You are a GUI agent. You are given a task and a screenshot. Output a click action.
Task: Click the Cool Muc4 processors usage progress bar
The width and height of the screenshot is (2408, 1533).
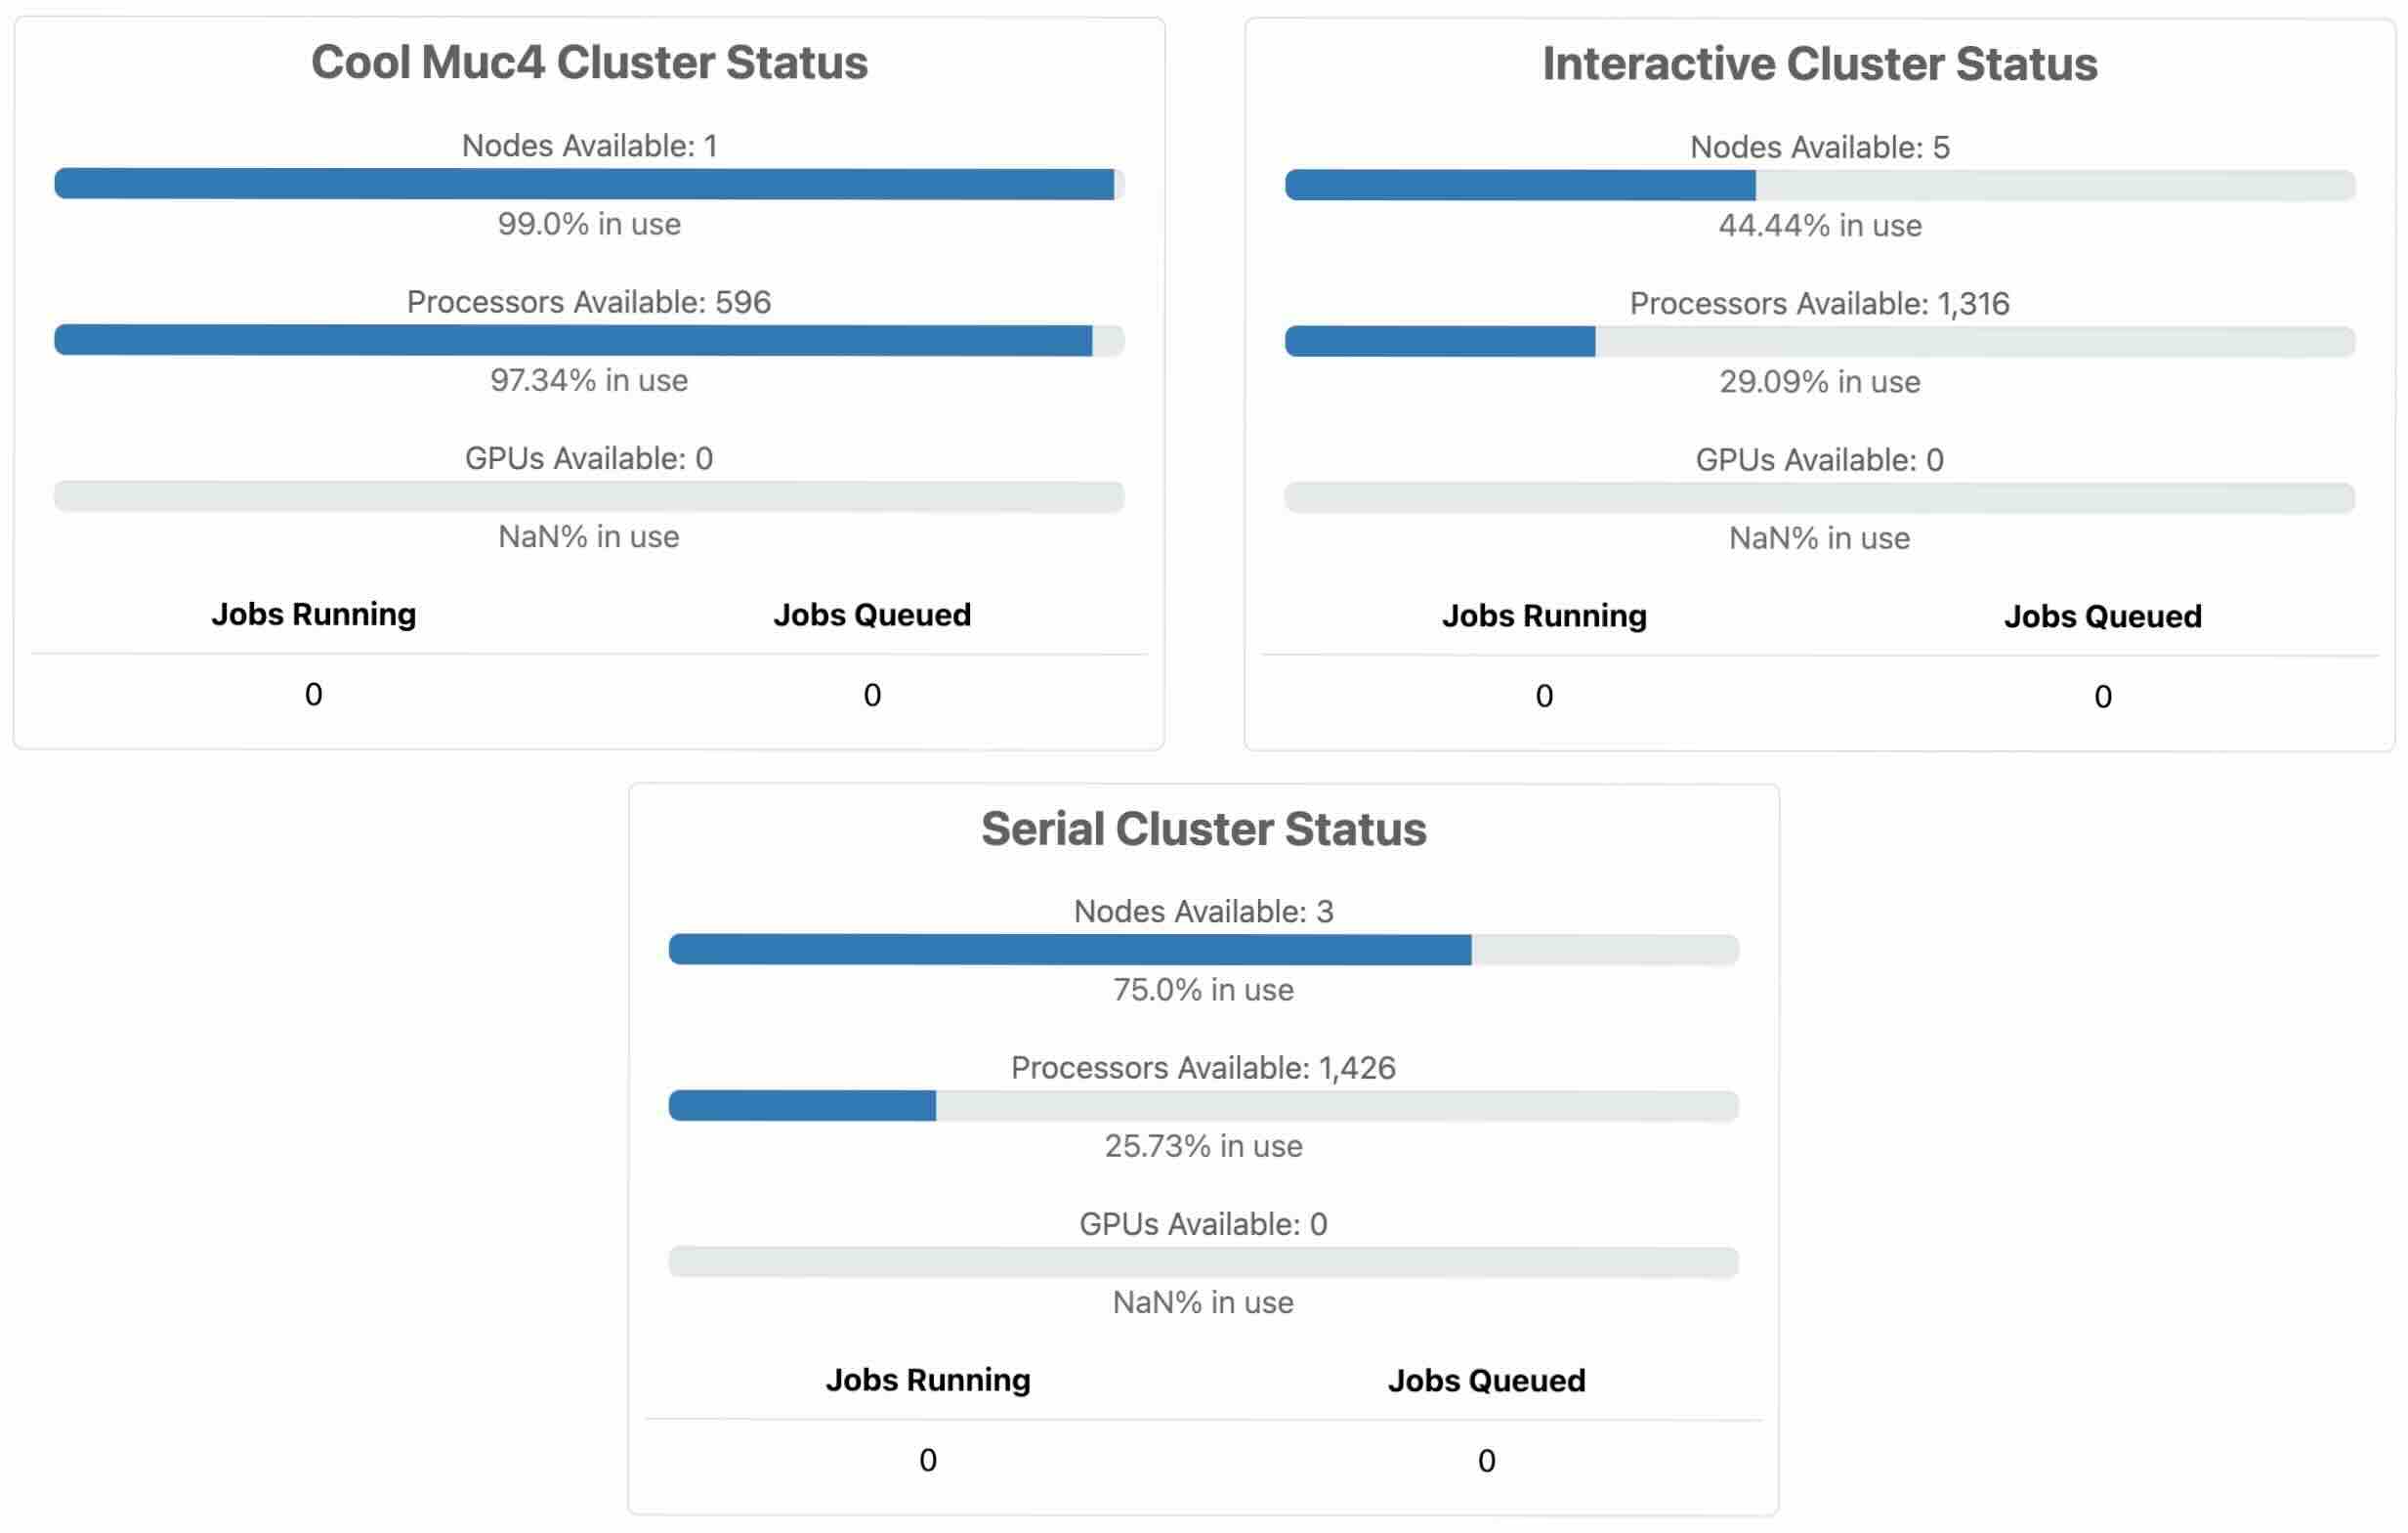589,340
